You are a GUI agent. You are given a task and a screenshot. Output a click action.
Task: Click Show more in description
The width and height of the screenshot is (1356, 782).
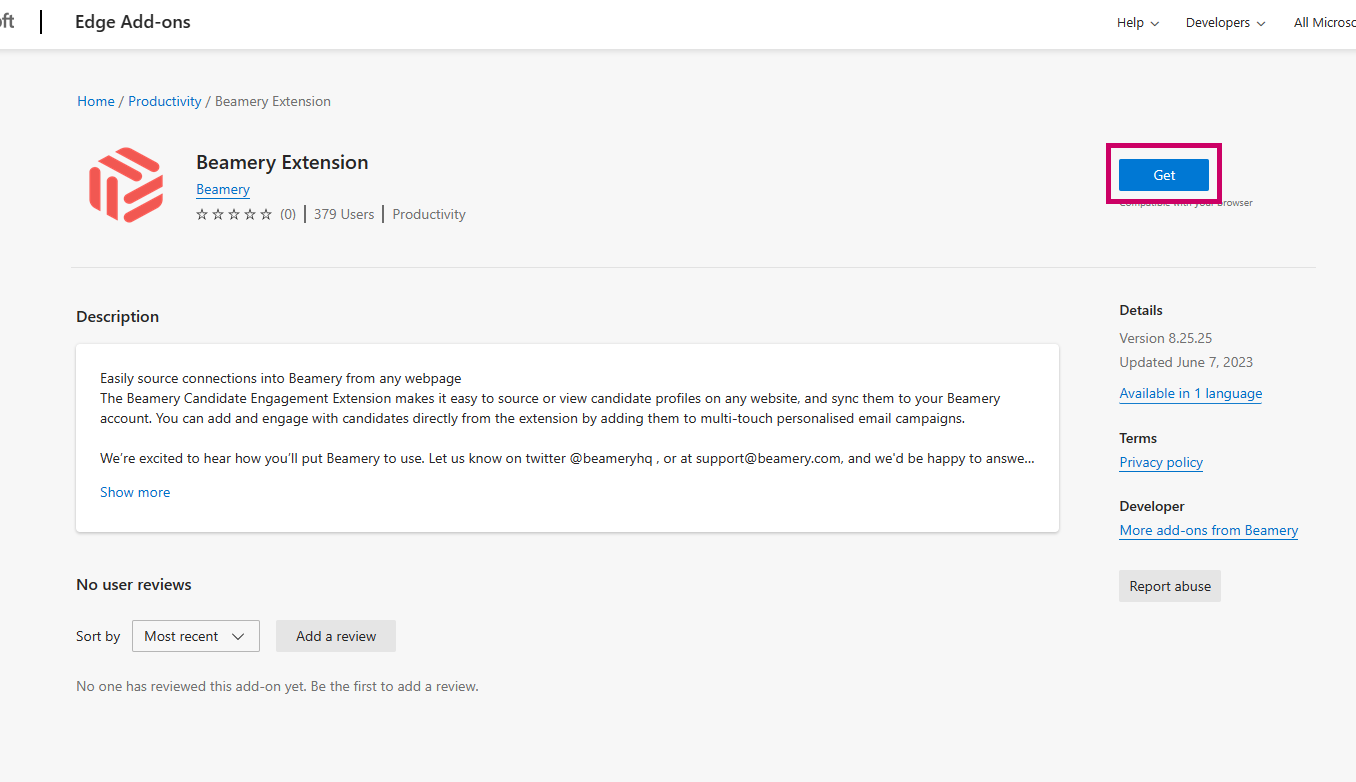135,492
